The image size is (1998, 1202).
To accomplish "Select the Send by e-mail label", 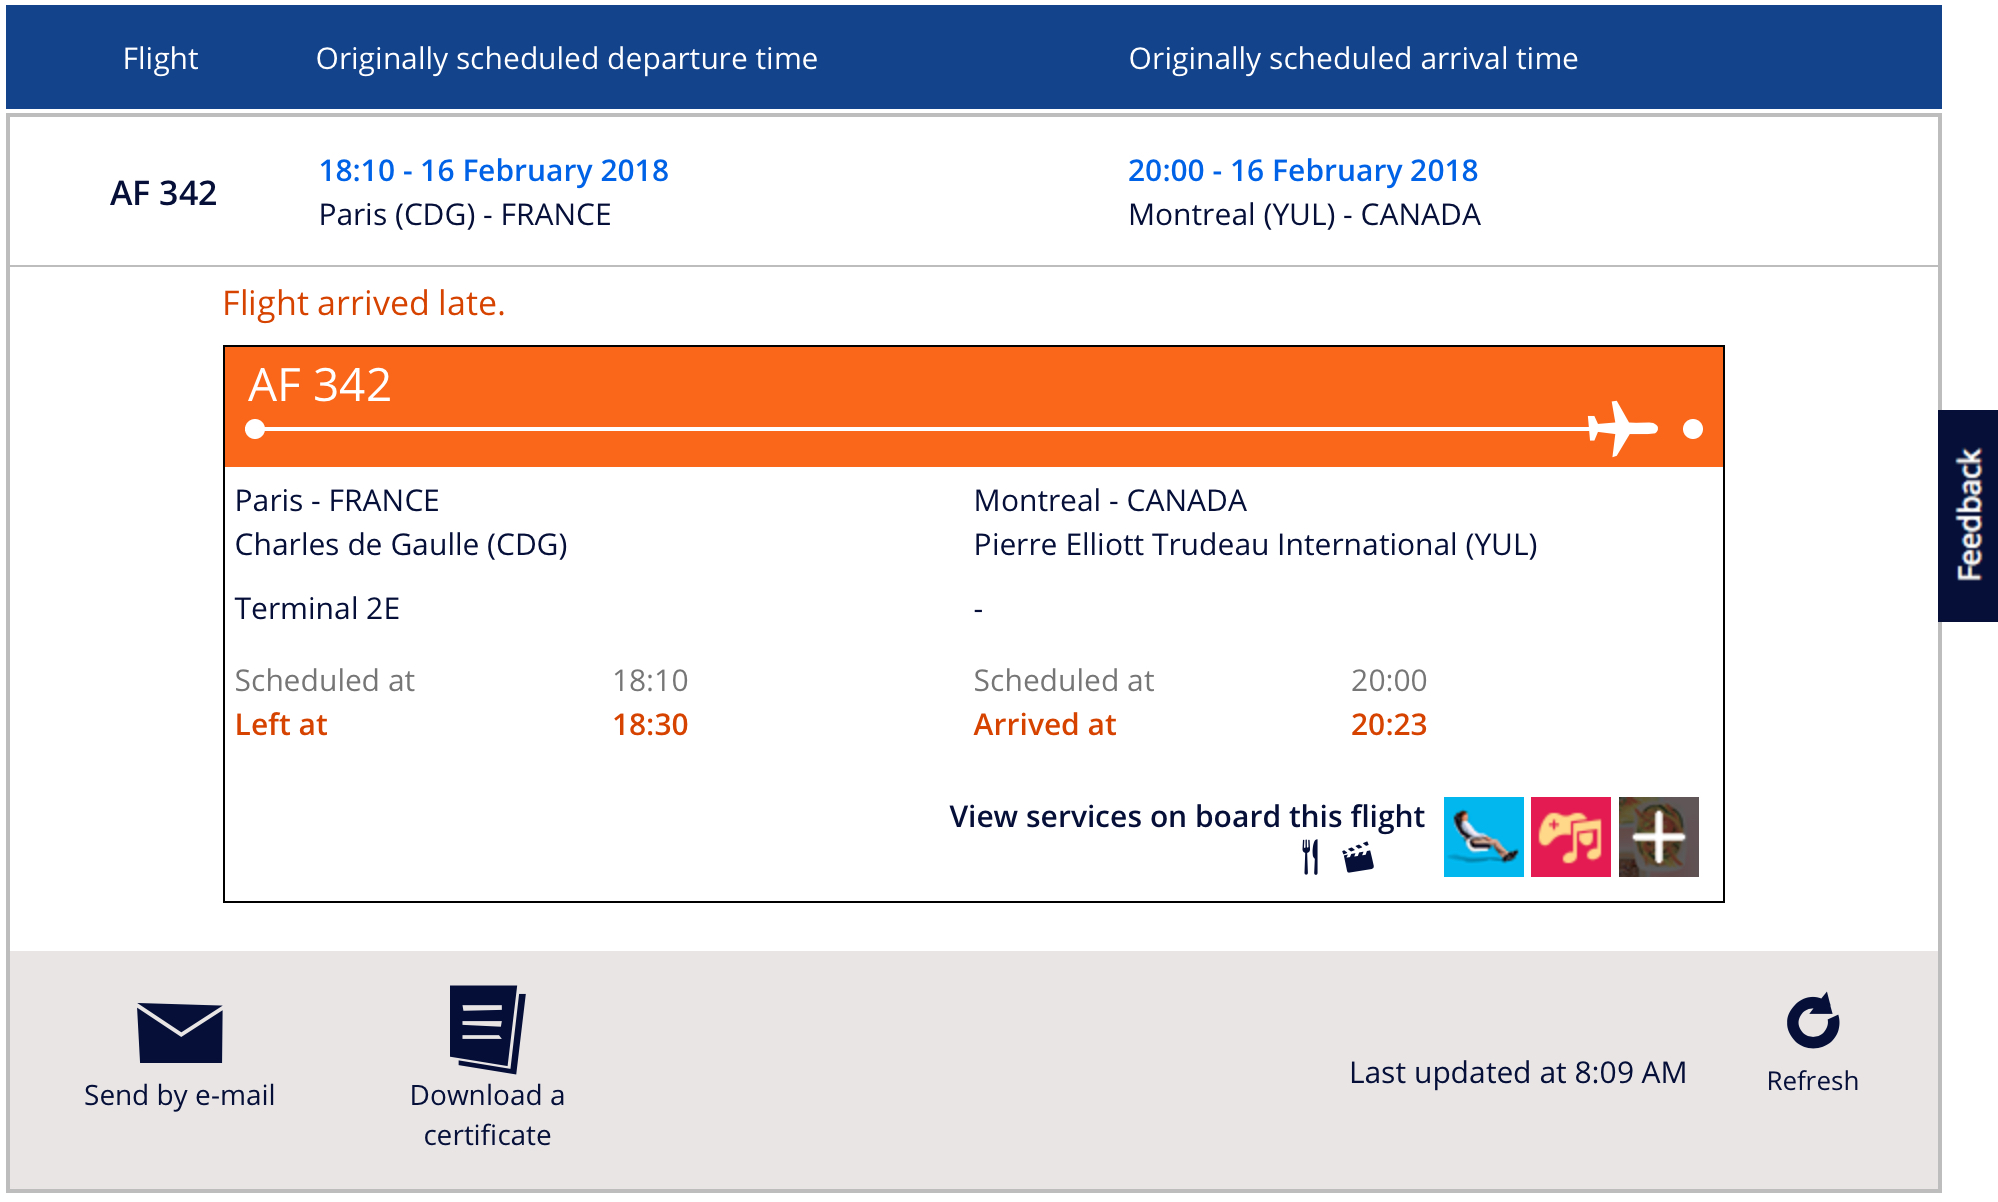I will [x=180, y=1095].
